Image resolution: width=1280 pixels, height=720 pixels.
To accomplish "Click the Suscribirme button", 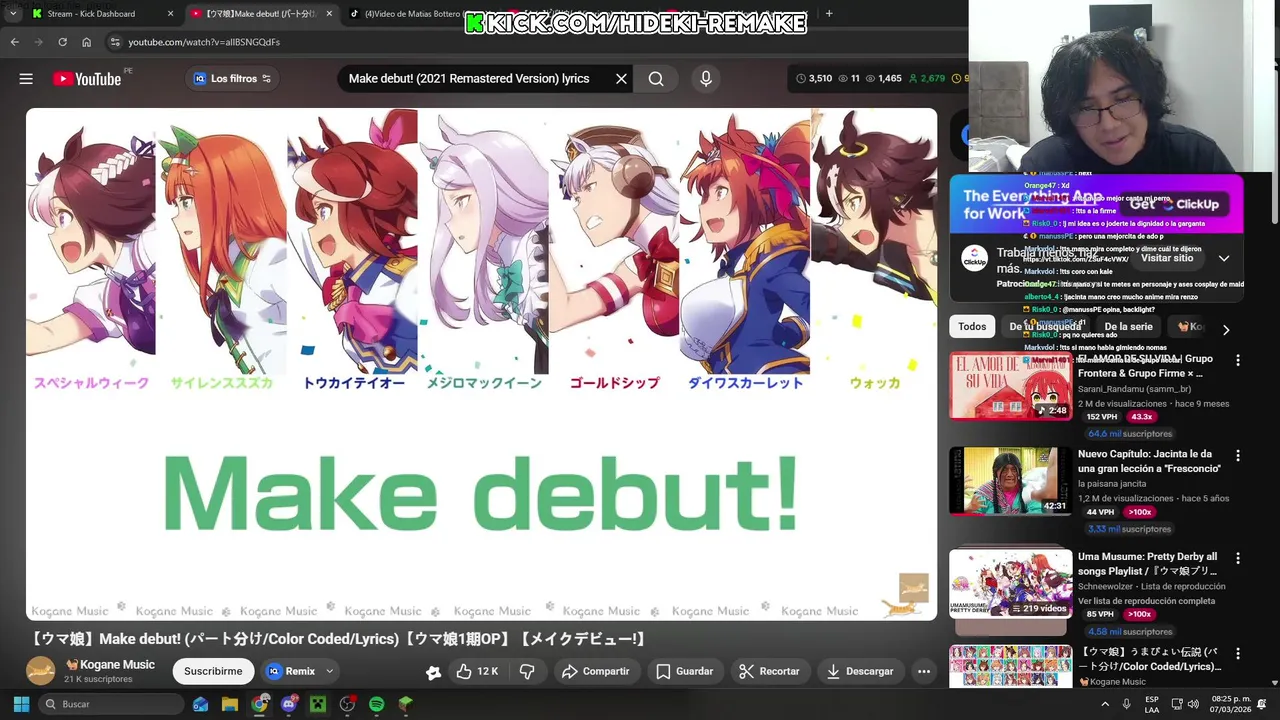I will tap(213, 671).
